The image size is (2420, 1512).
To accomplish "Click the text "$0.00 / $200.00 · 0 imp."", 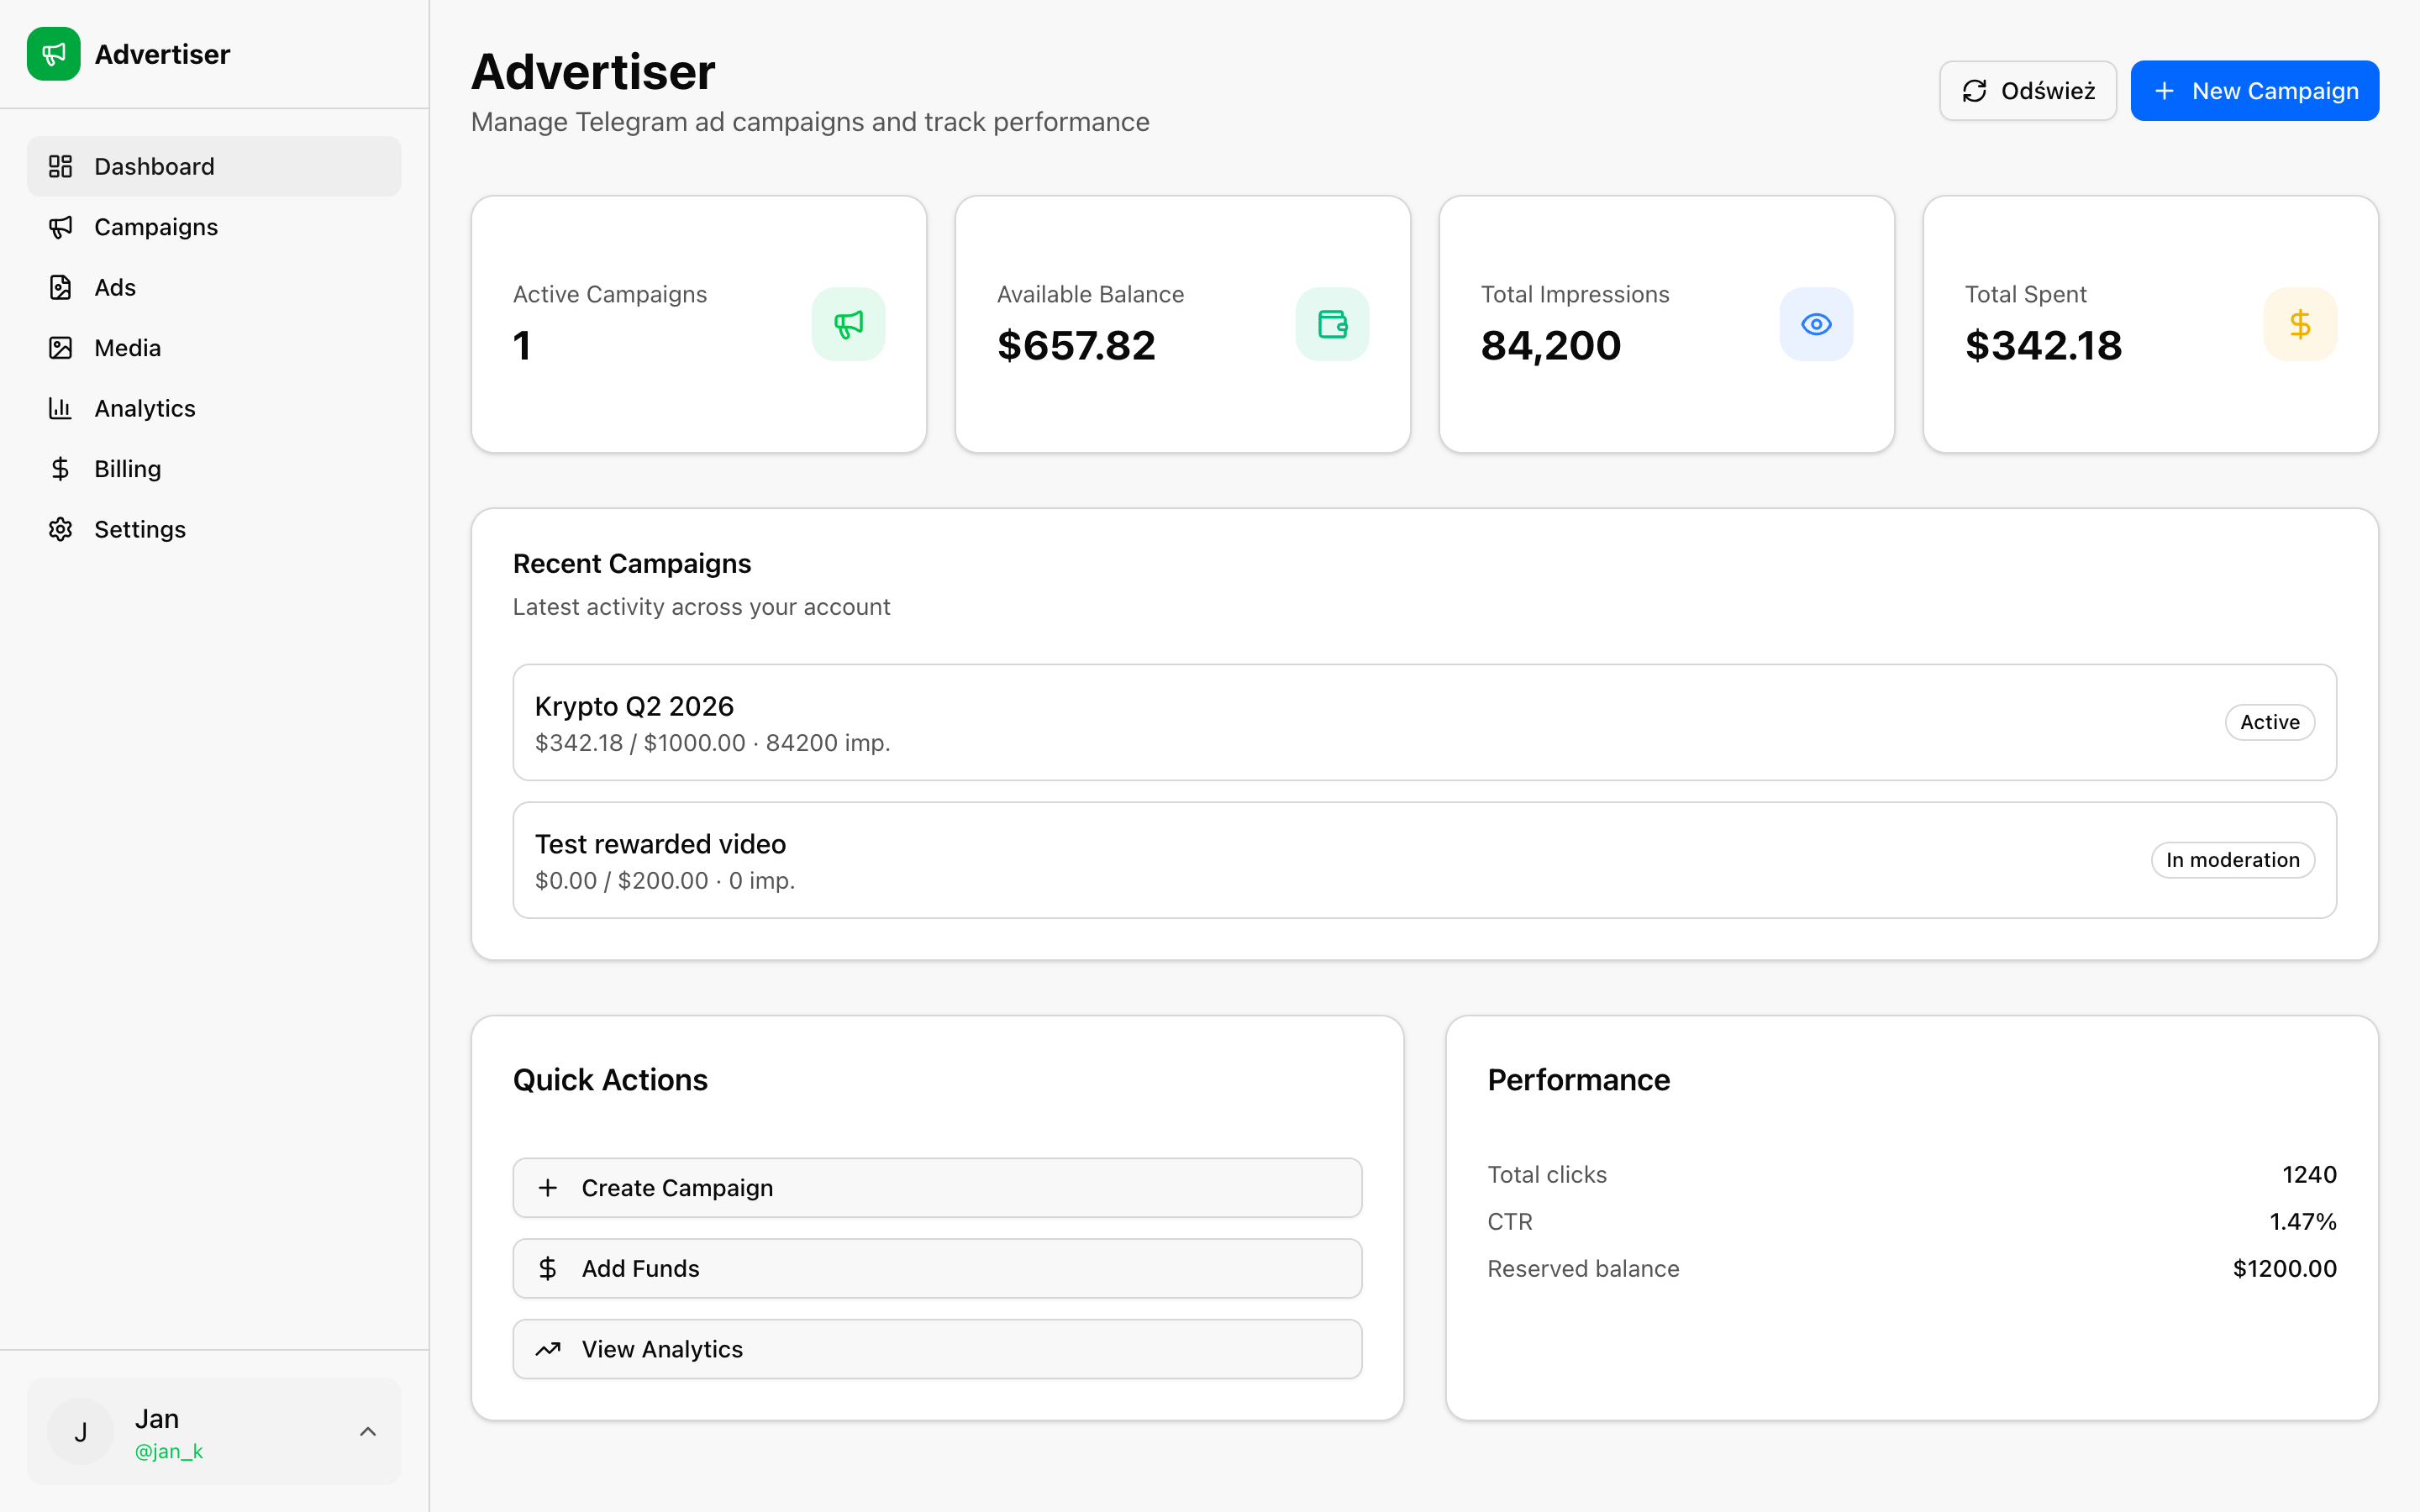I will pyautogui.click(x=665, y=881).
